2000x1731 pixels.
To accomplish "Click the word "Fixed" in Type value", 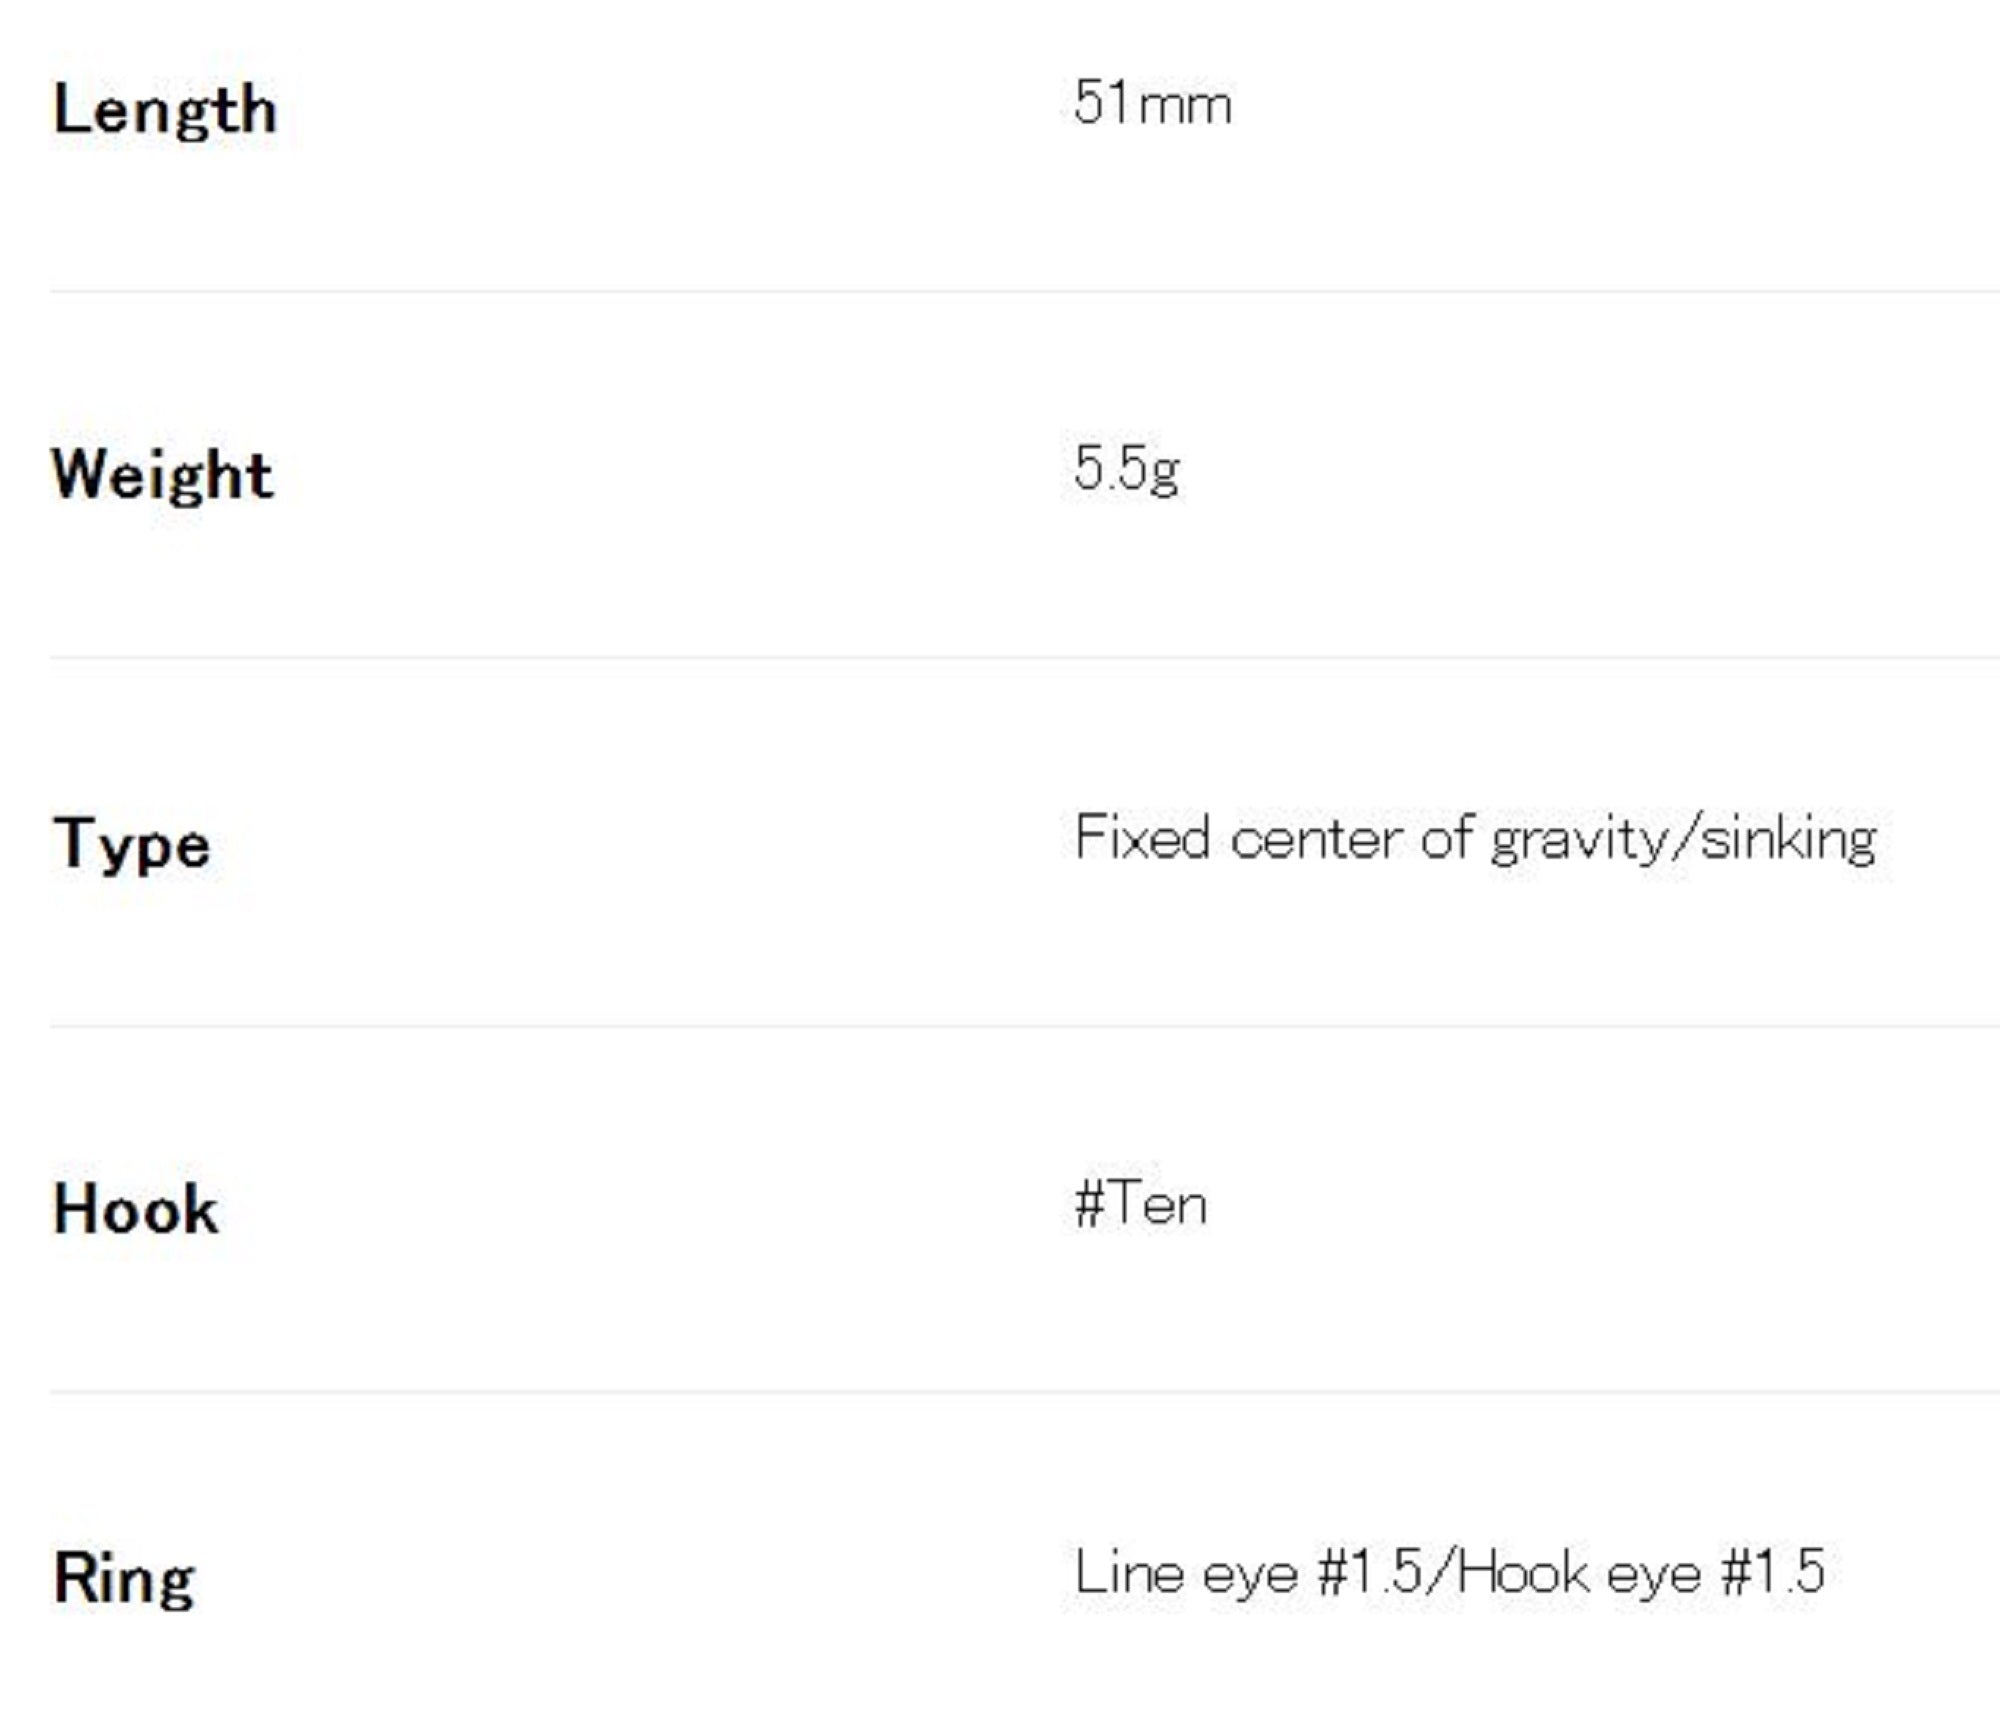I will click(x=1142, y=837).
